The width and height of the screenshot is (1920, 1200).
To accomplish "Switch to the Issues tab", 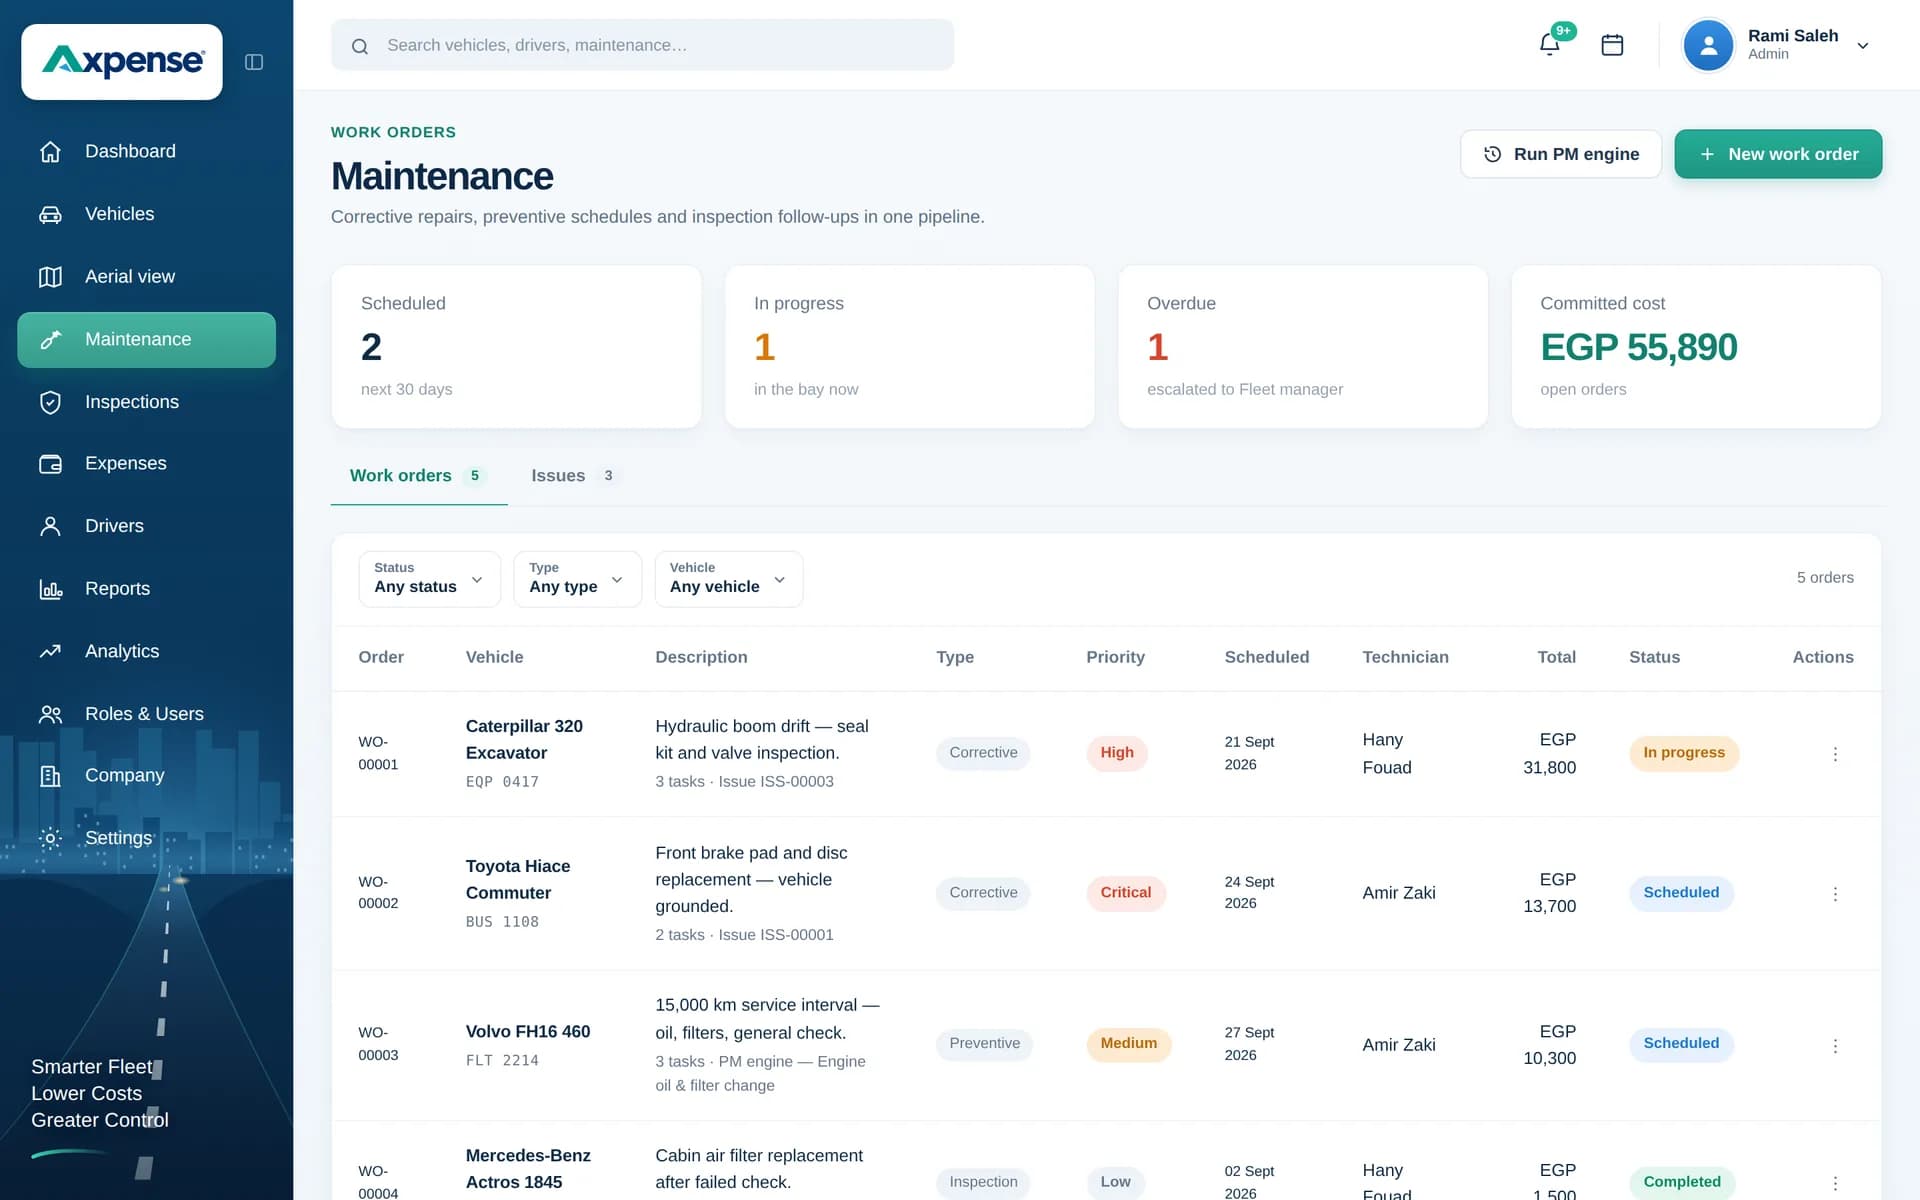I will coord(574,476).
